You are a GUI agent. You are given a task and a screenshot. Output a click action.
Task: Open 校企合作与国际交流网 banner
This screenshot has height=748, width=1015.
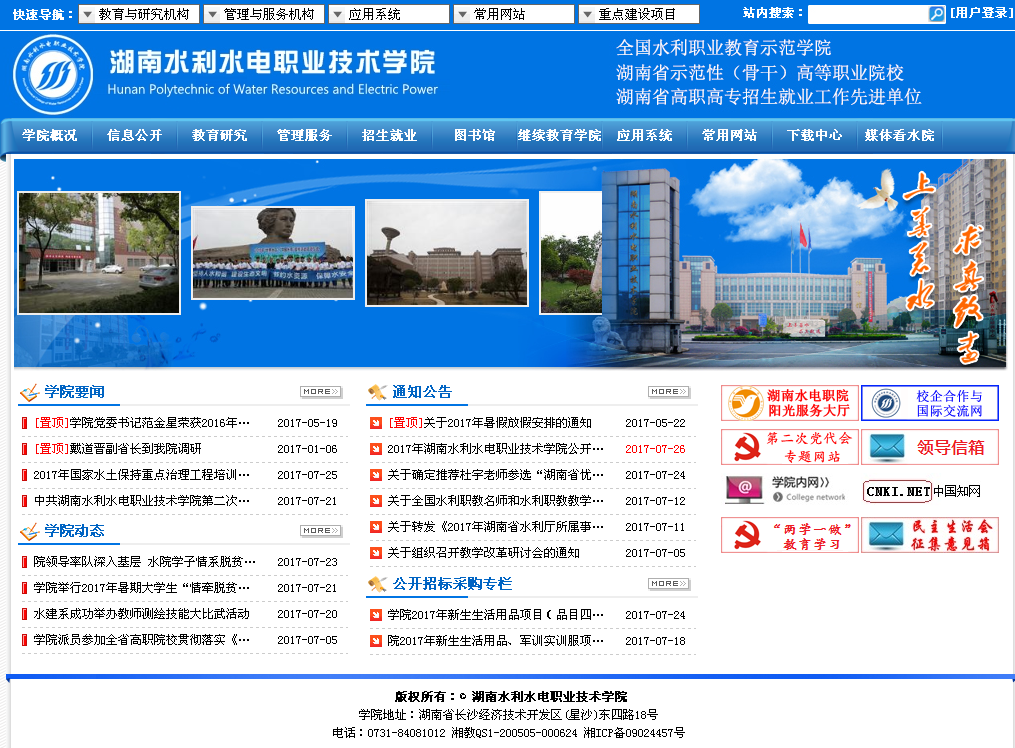(x=929, y=403)
